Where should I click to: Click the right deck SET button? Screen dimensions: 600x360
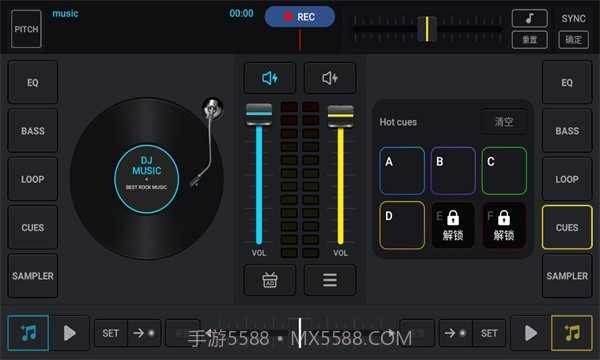click(x=489, y=333)
